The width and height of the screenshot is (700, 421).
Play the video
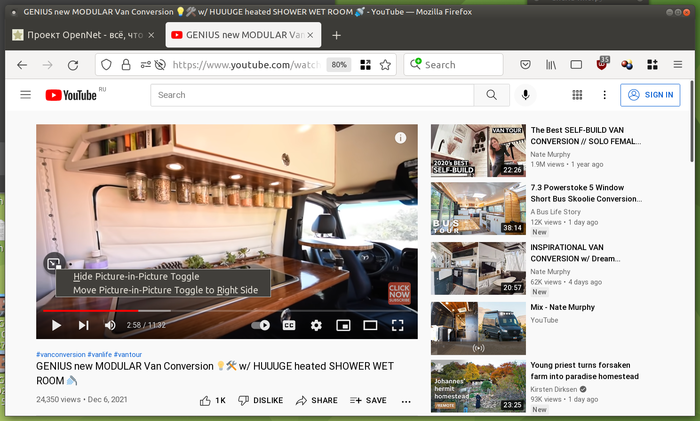(x=56, y=325)
